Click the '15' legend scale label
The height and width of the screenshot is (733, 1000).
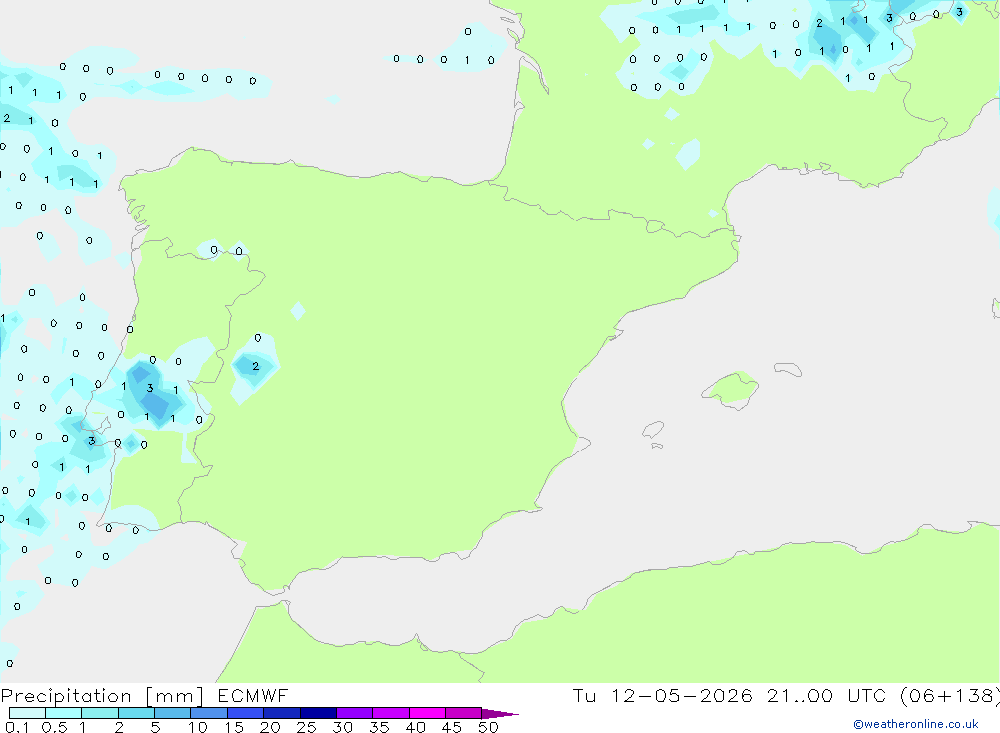[x=234, y=727]
